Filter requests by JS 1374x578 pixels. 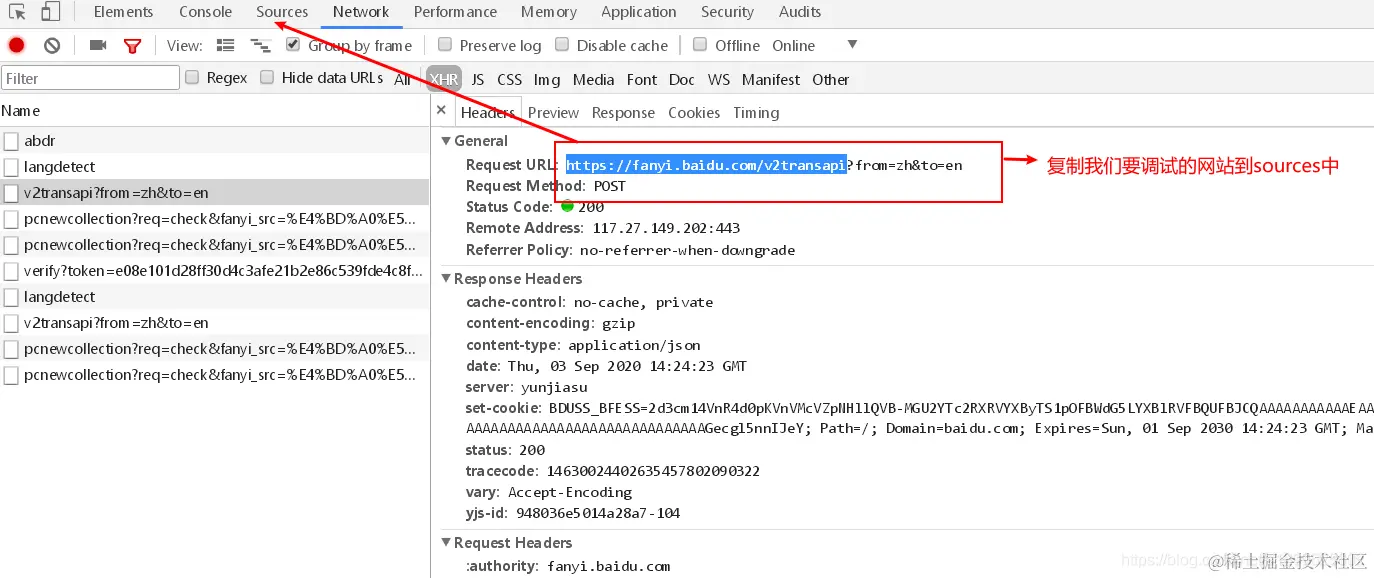coord(478,79)
